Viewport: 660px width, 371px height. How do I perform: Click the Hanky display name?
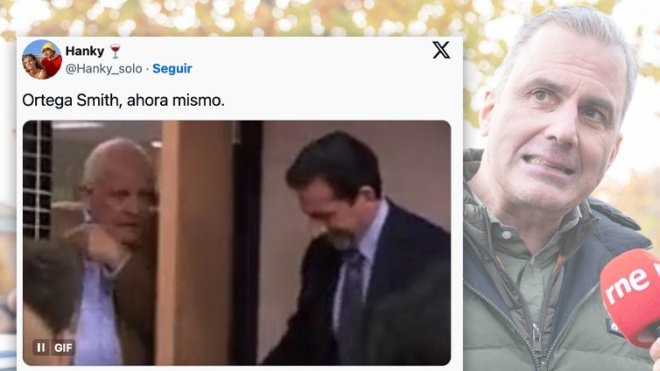(85, 51)
